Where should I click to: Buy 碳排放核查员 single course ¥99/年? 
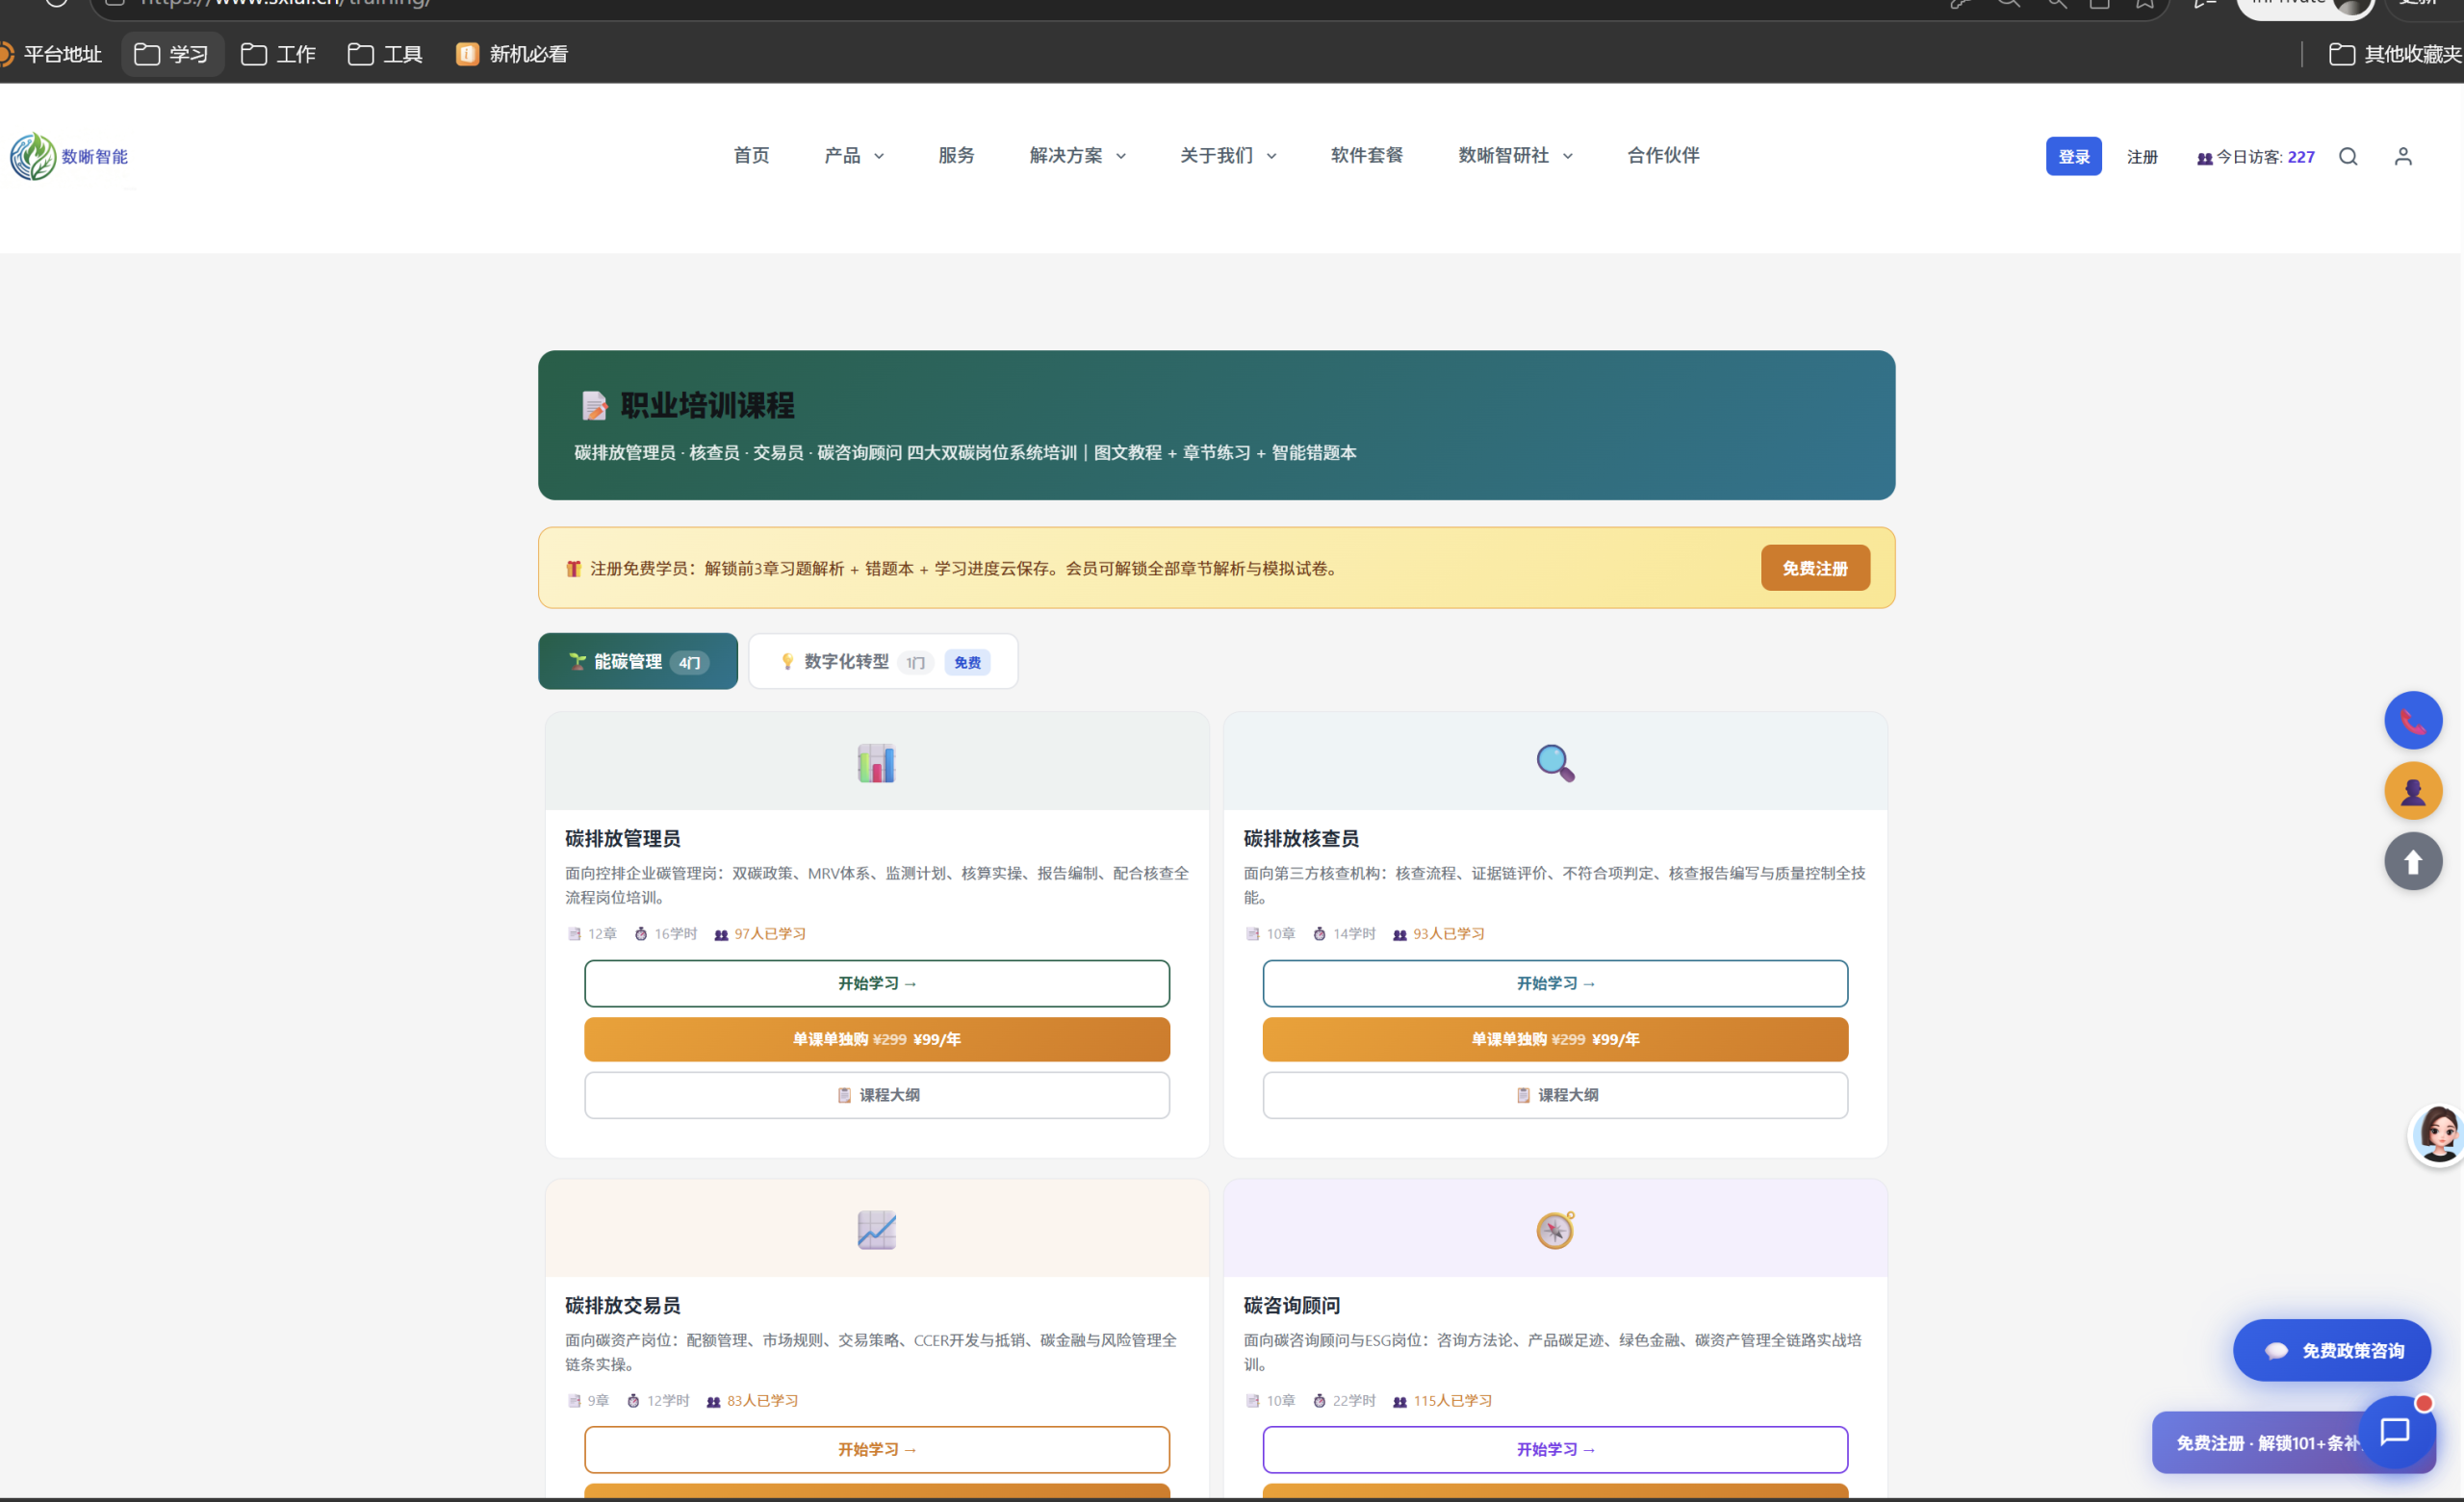point(1555,1039)
